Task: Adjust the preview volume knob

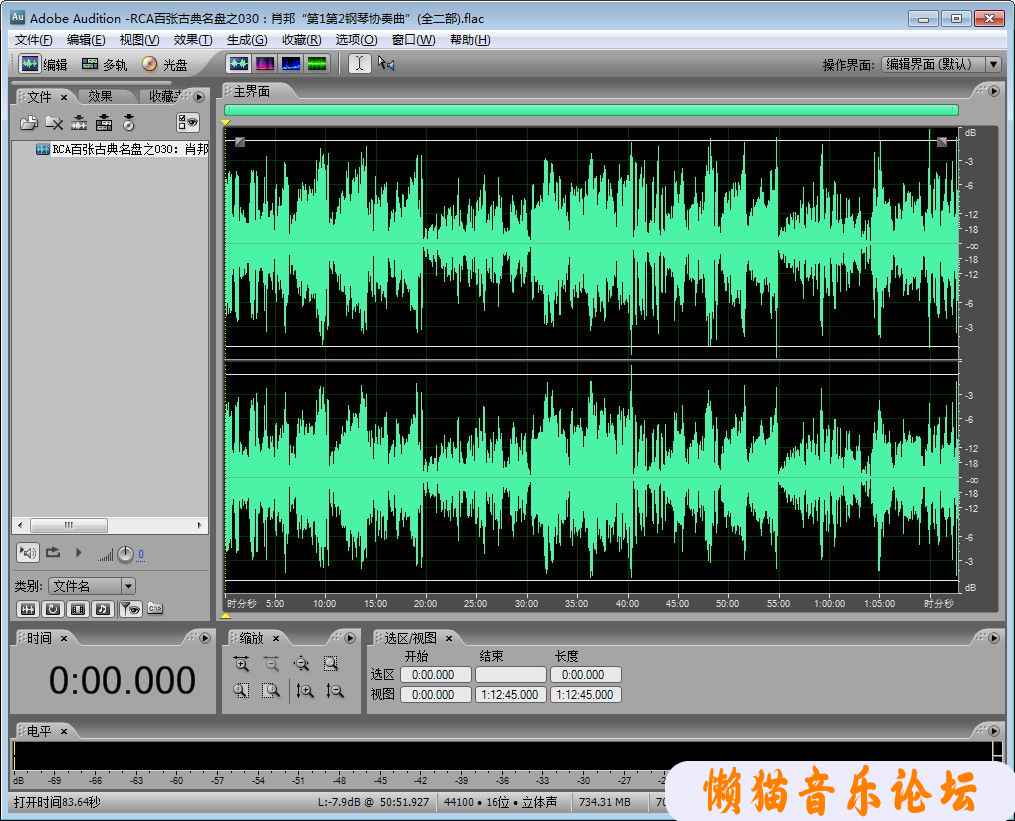Action: [x=126, y=554]
